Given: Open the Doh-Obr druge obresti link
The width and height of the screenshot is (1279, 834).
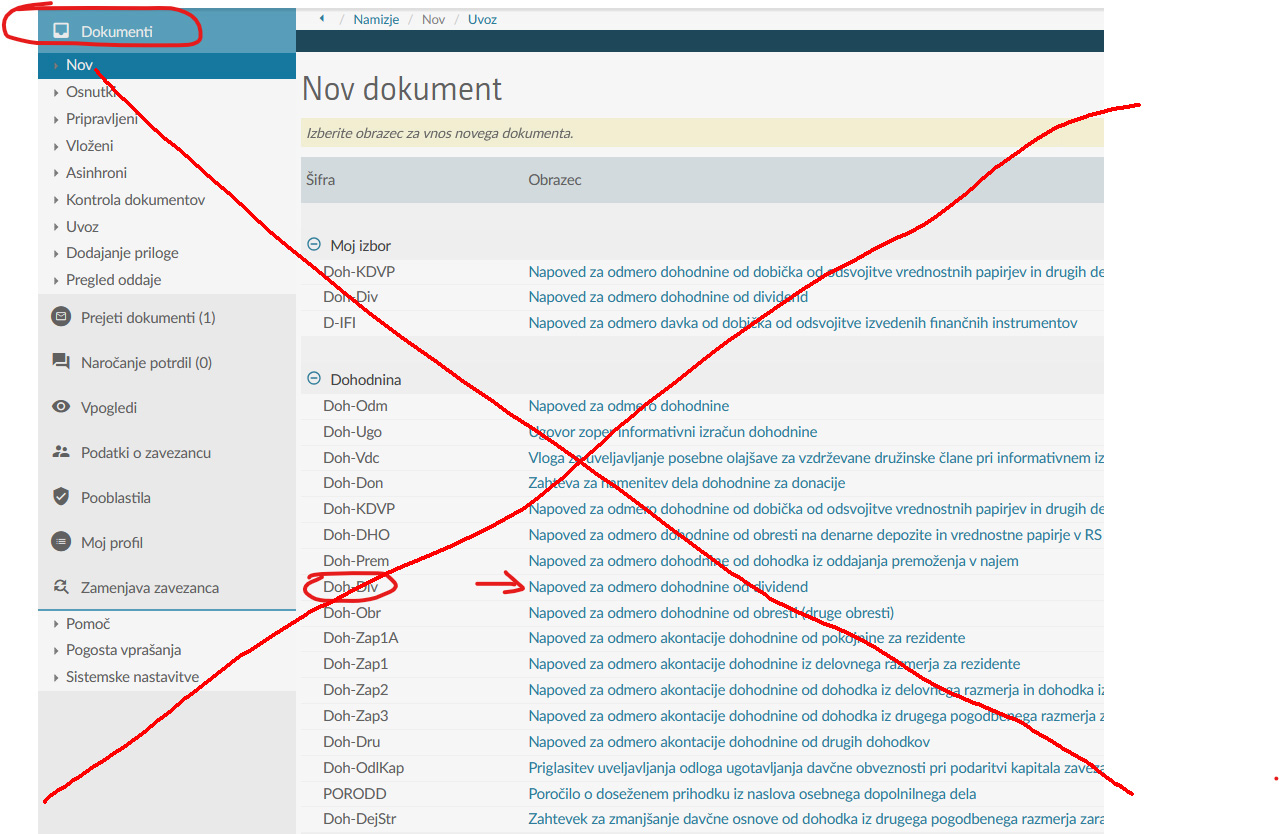Looking at the screenshot, I should (x=711, y=613).
